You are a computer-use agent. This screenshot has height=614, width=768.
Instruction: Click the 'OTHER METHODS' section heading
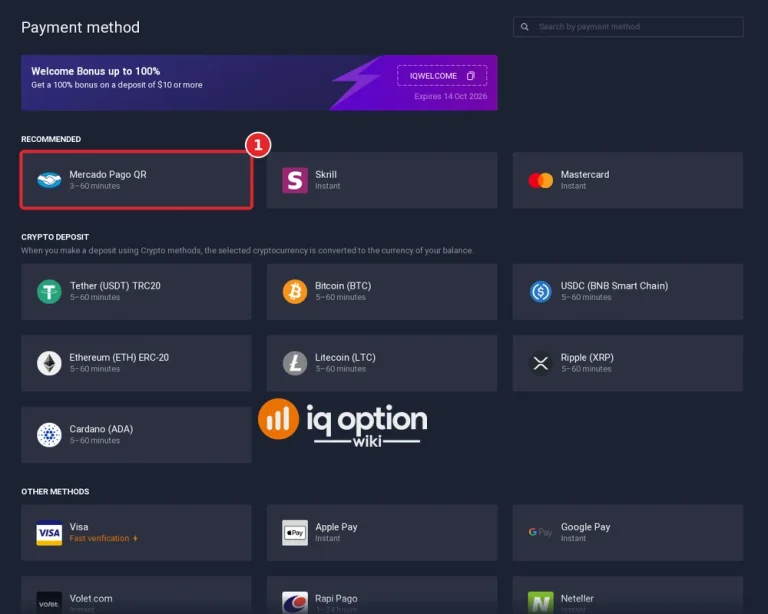(x=55, y=492)
